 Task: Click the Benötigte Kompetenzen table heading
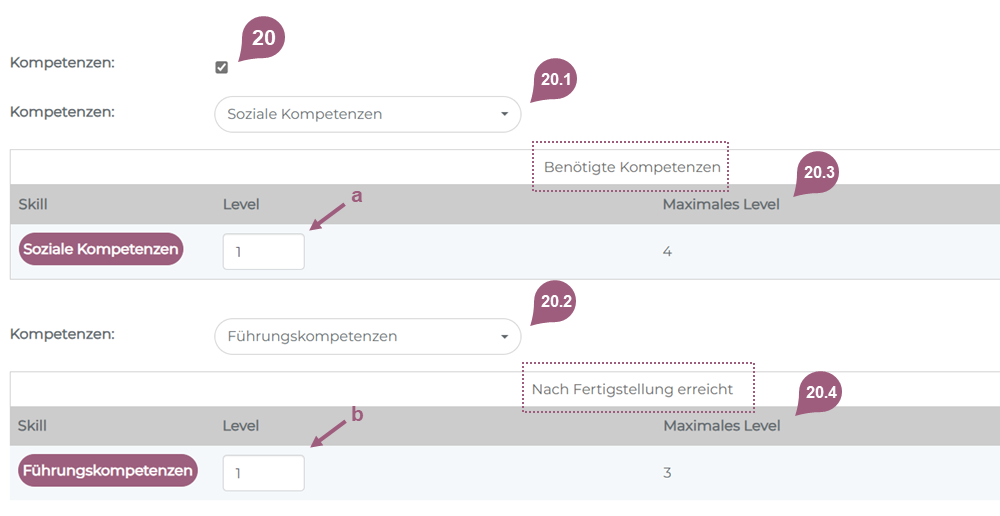[x=632, y=167]
